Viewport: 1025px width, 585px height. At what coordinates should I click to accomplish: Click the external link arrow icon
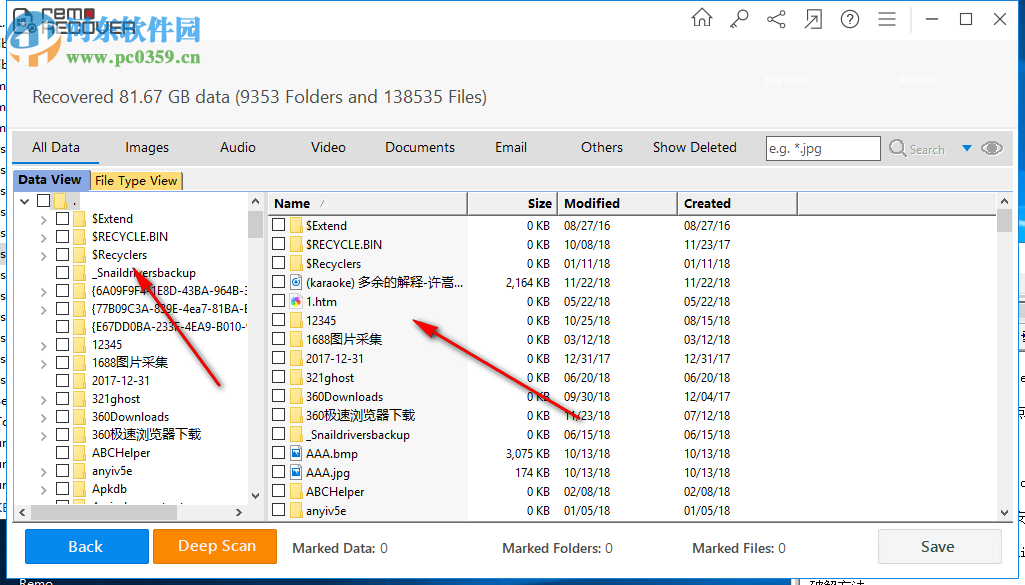pos(812,18)
